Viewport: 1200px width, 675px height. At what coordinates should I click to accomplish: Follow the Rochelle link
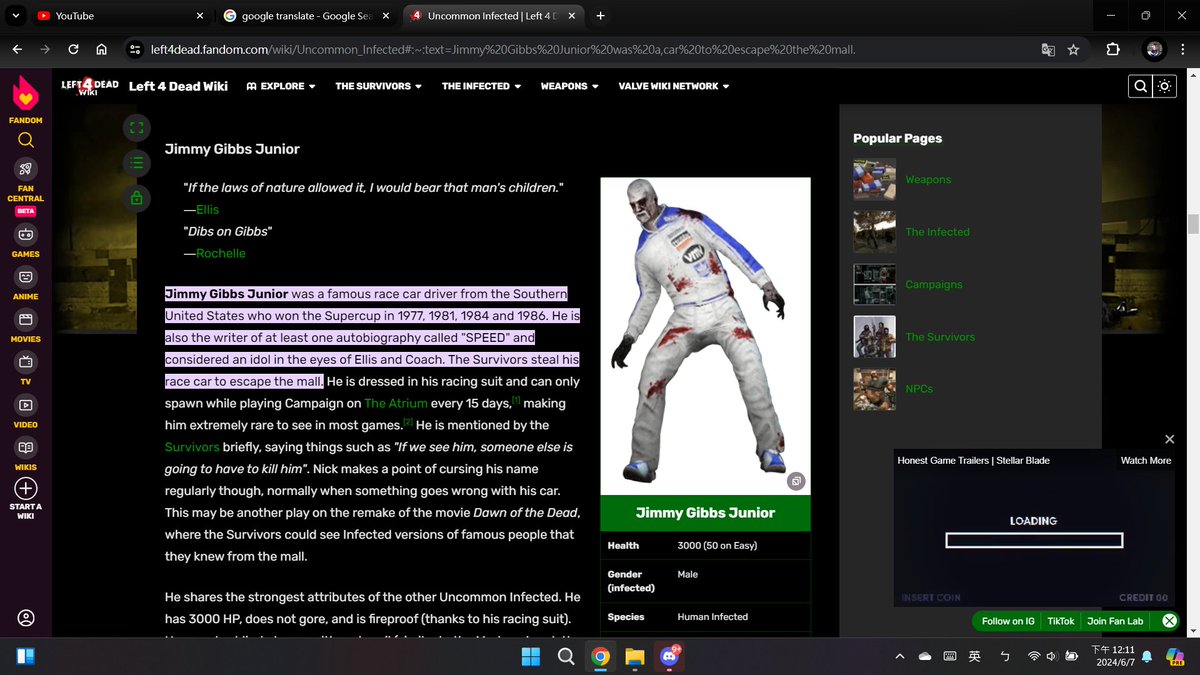tap(221, 253)
